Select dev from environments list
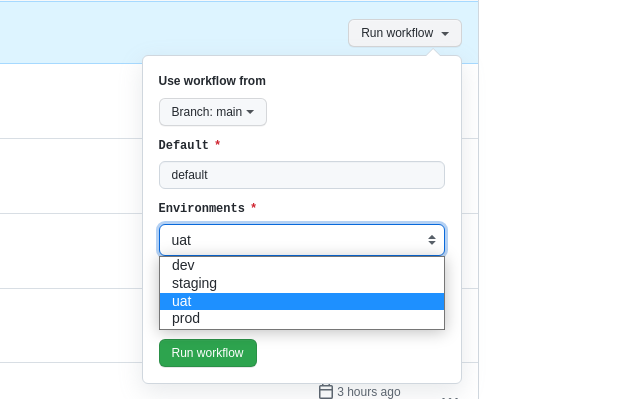 coord(302,265)
